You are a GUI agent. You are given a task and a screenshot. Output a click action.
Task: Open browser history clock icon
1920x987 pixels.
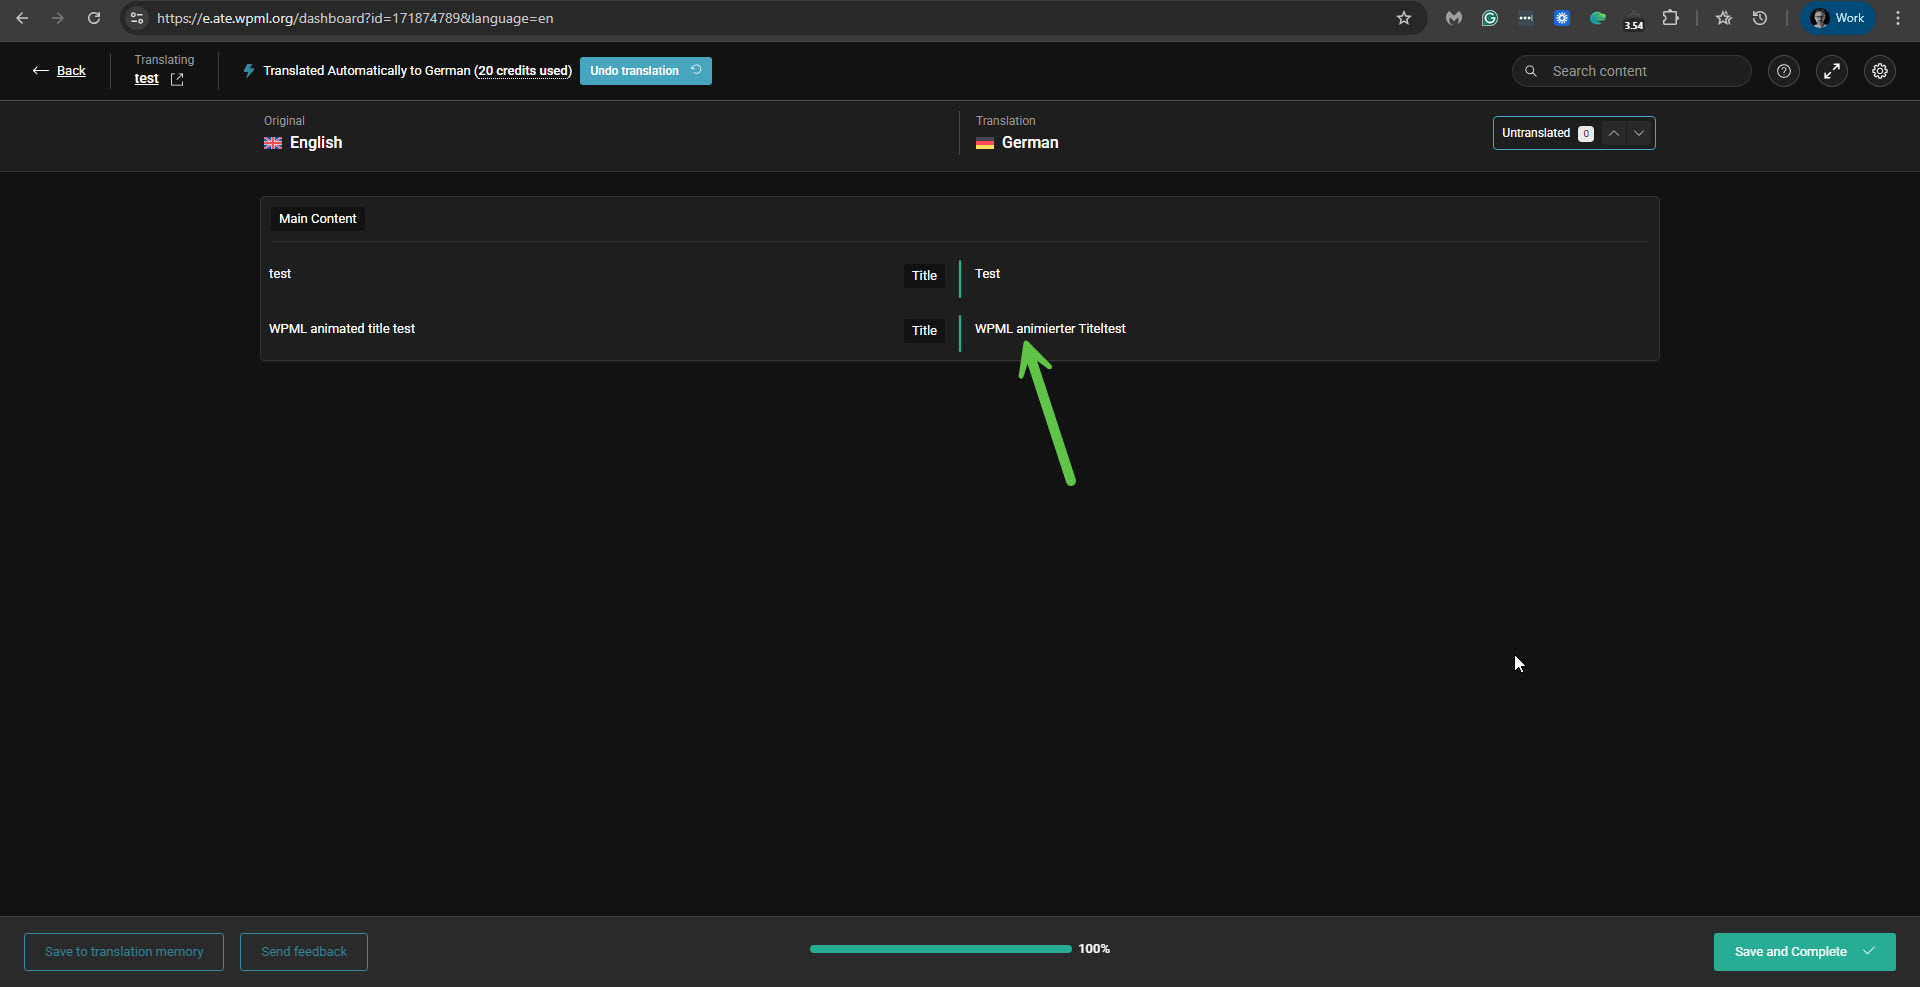[1759, 18]
